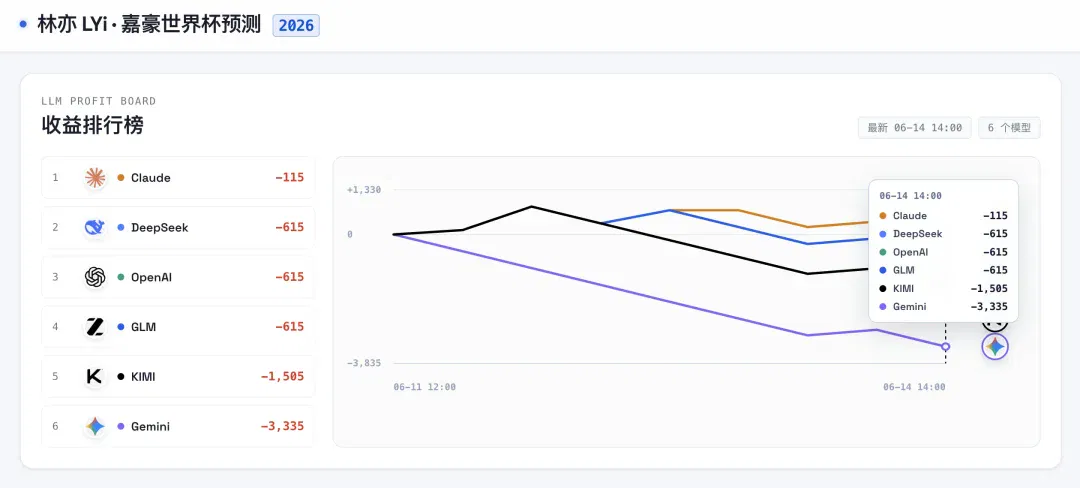Select the Claude row in the leaderboard

click(x=178, y=178)
